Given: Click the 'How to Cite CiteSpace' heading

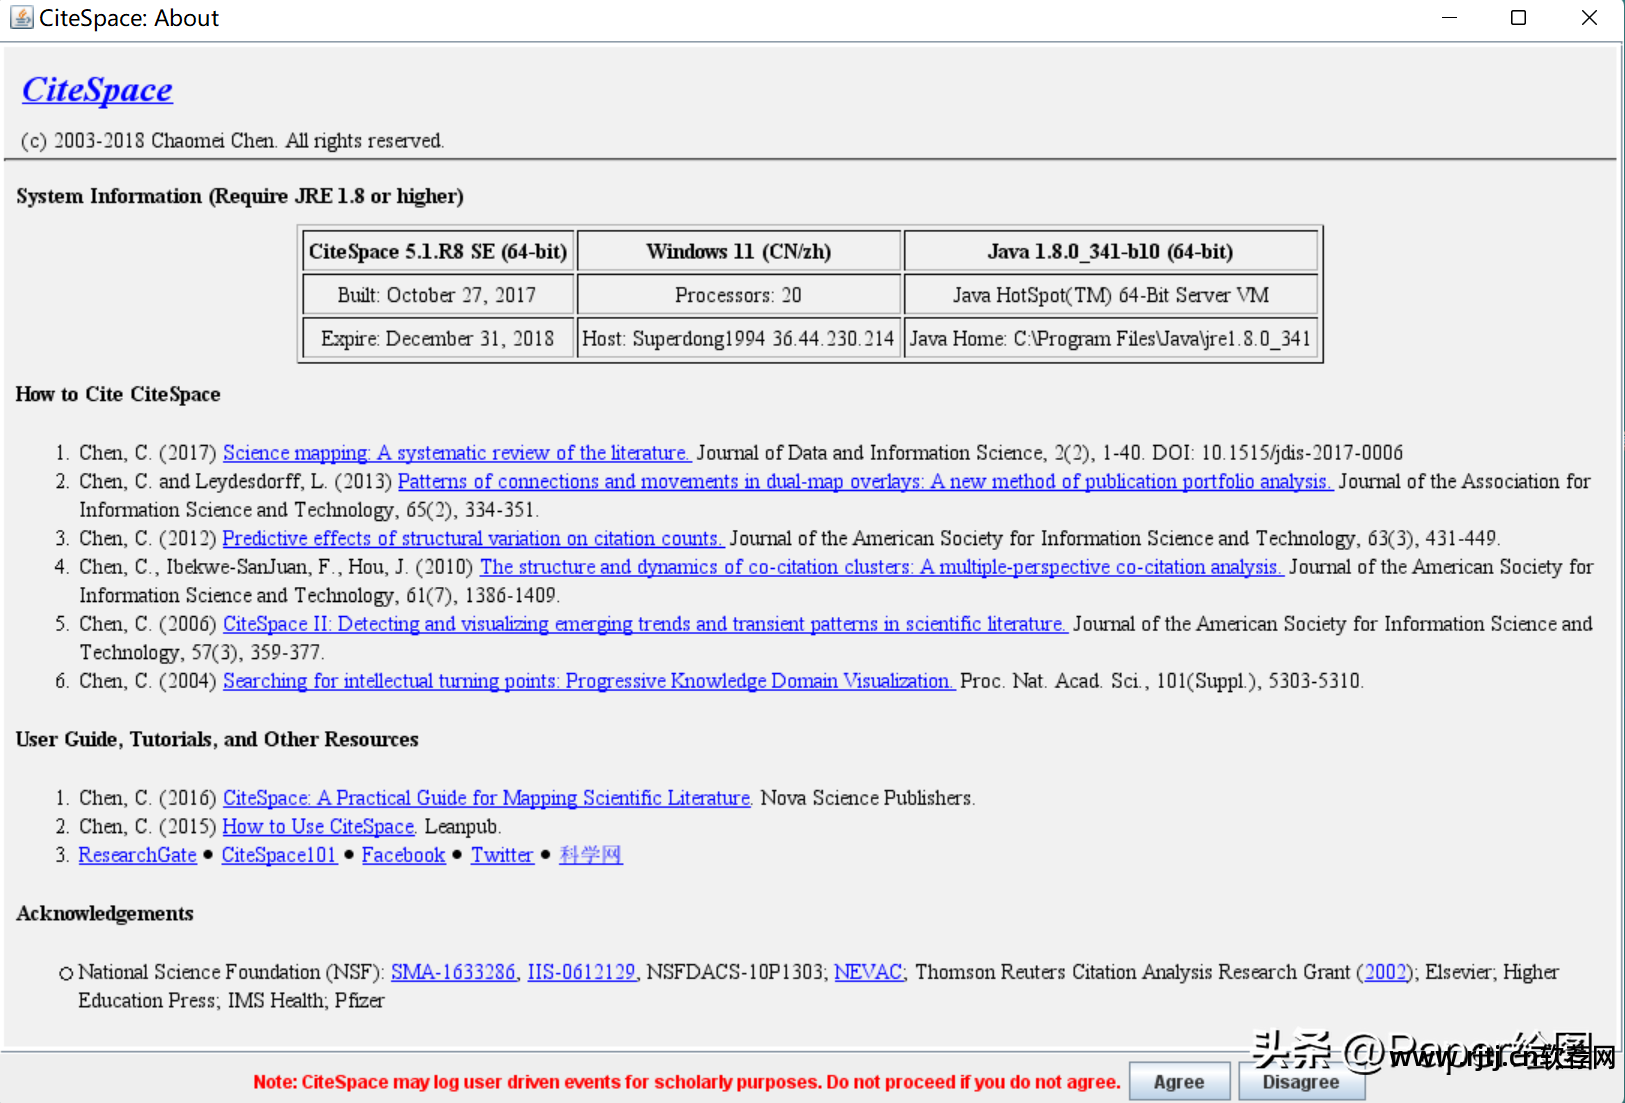Looking at the screenshot, I should pyautogui.click(x=118, y=394).
